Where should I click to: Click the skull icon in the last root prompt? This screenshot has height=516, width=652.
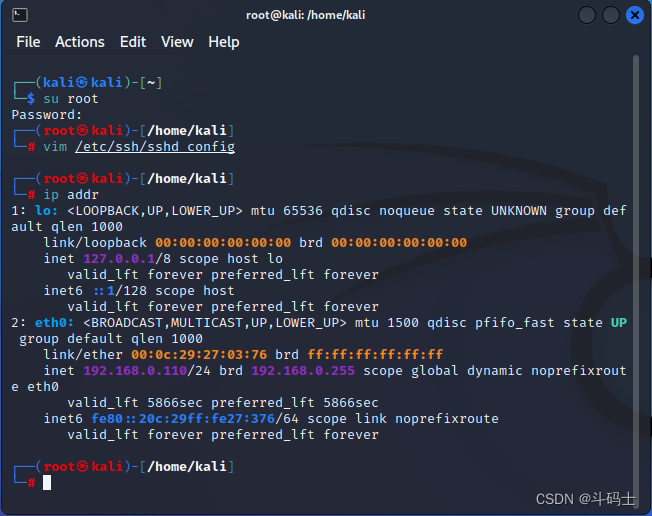click(82, 467)
